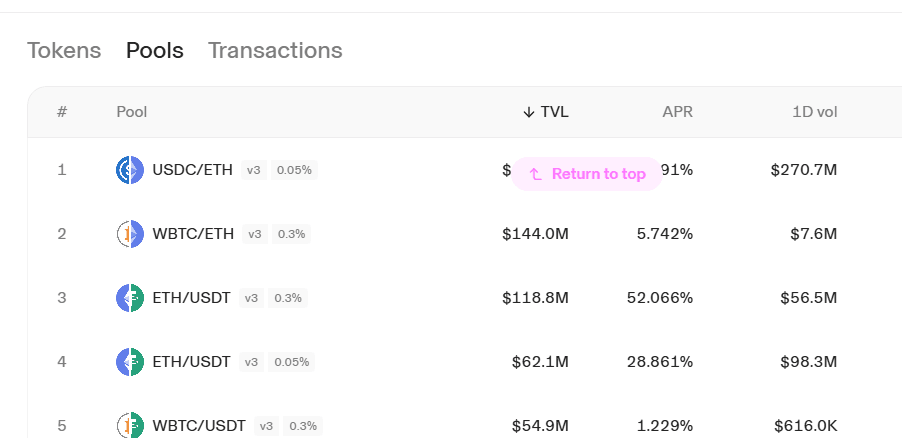Viewport: 902px width, 438px height.
Task: Switch to the Tokens tab
Action: 64,51
